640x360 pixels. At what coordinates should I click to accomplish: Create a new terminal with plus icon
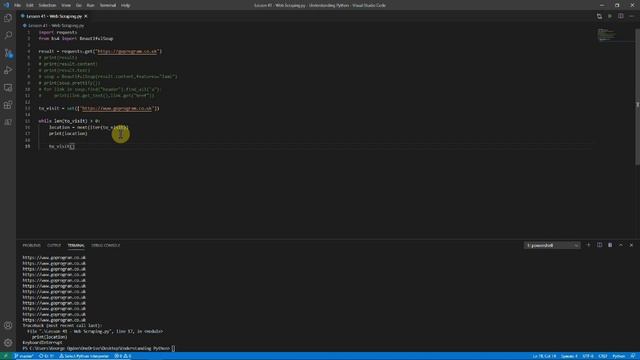588,245
